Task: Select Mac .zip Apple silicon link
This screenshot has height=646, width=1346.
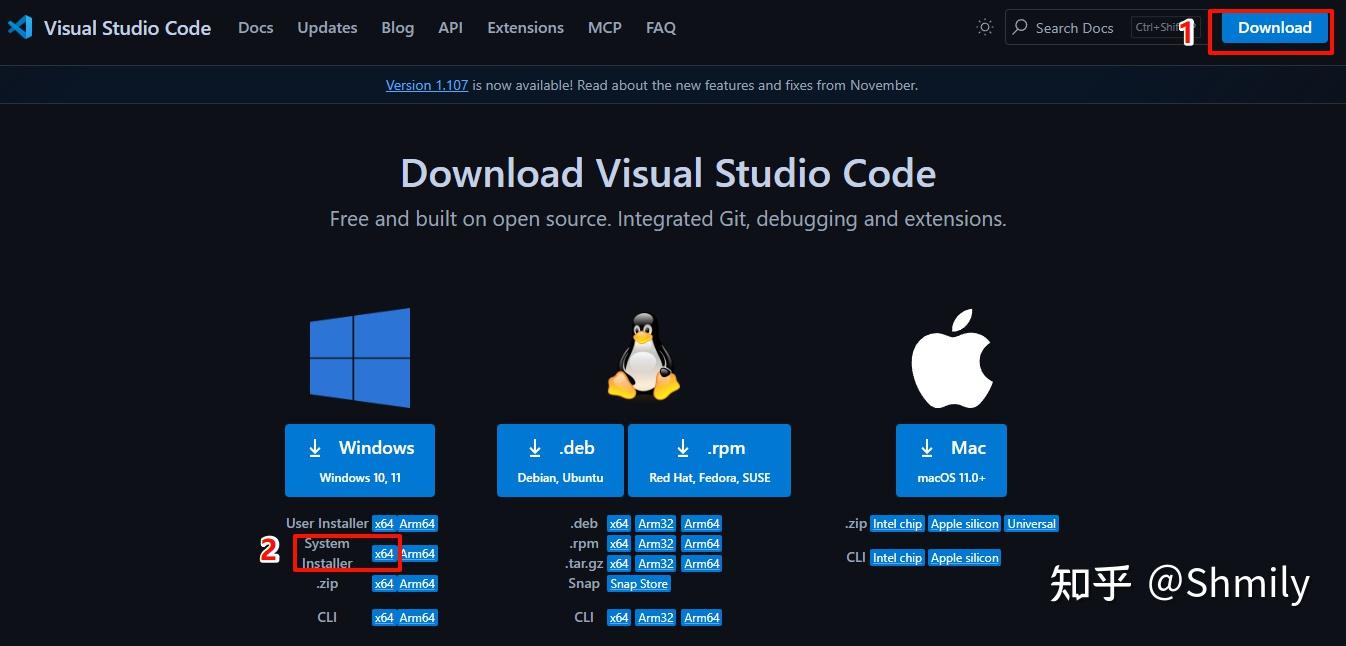Action: pos(965,524)
